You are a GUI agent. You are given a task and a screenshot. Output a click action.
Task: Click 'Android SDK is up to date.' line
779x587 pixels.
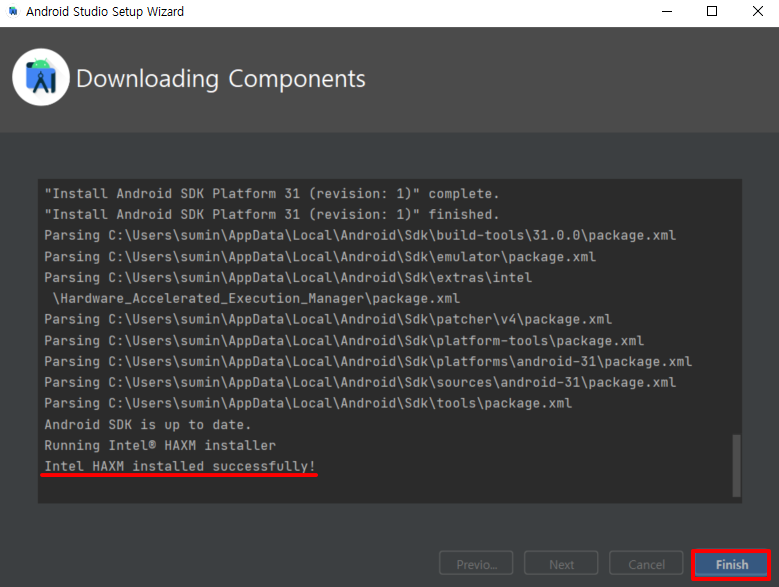click(x=148, y=425)
